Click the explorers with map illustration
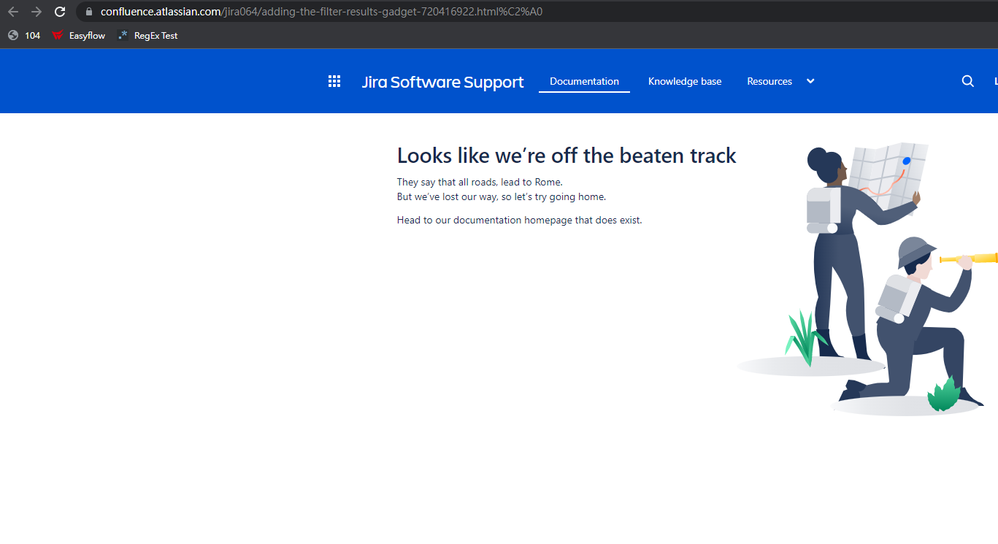 tap(868, 280)
